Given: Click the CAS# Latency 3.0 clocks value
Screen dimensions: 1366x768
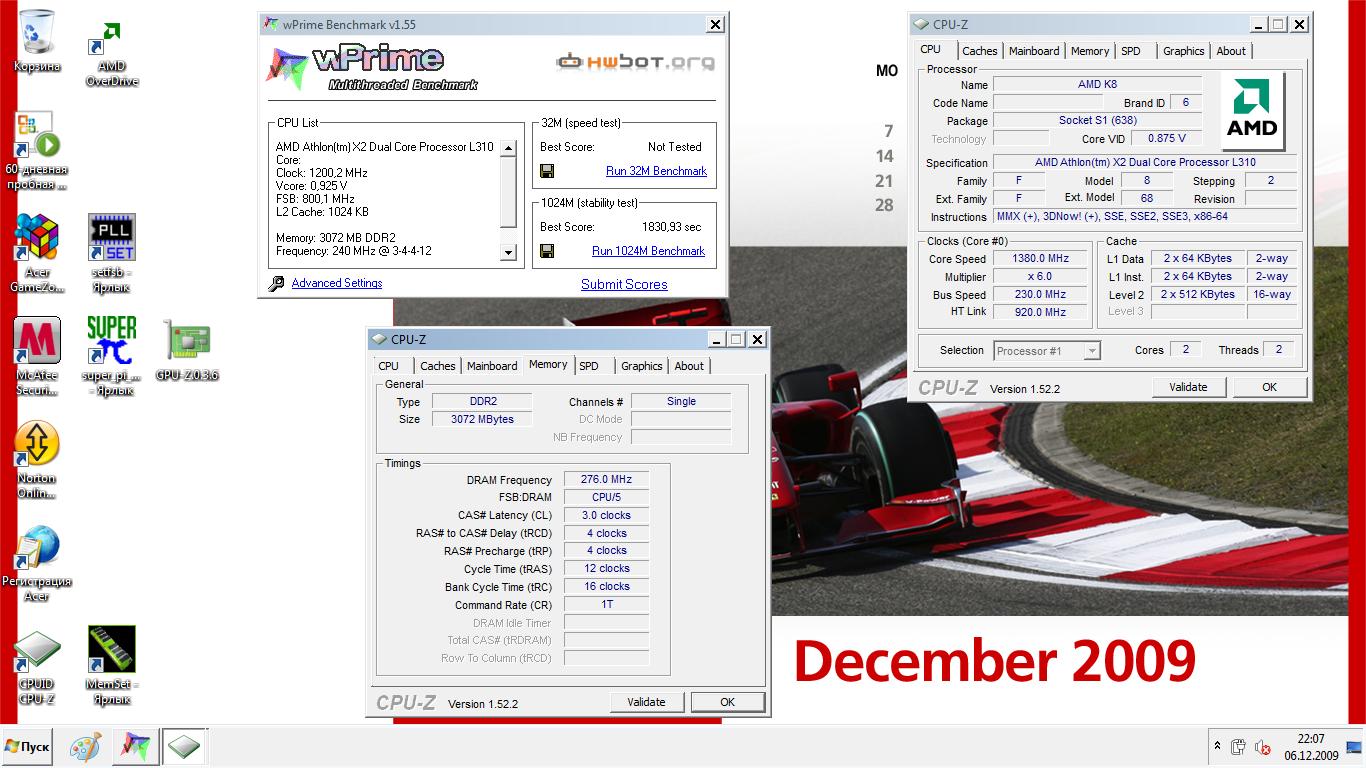Looking at the screenshot, I should point(606,516).
